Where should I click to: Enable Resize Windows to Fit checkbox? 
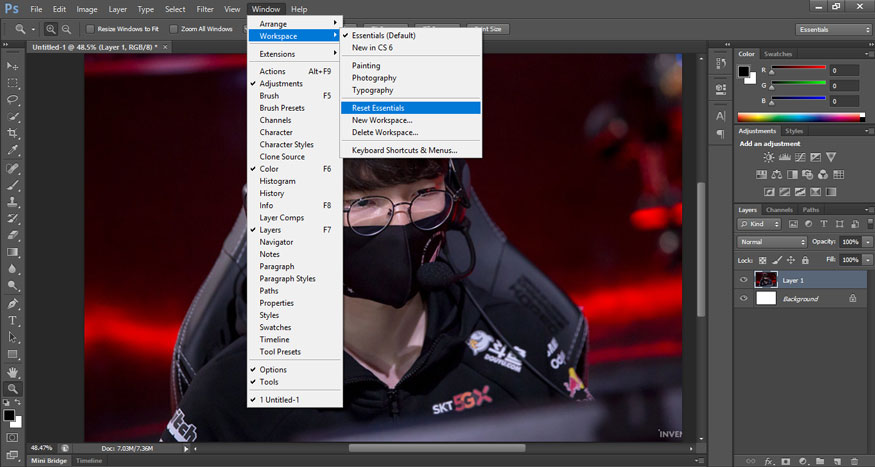coord(90,29)
